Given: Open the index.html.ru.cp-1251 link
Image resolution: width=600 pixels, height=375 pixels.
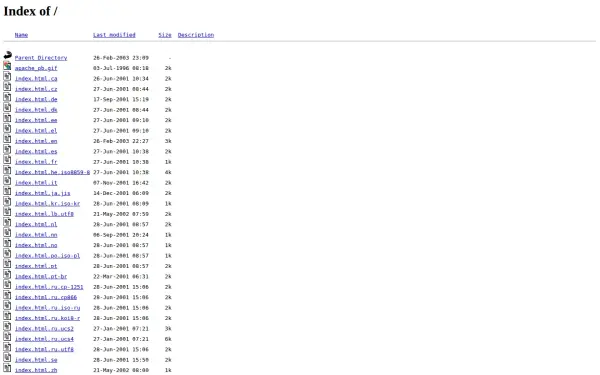Looking at the screenshot, I should [x=49, y=287].
